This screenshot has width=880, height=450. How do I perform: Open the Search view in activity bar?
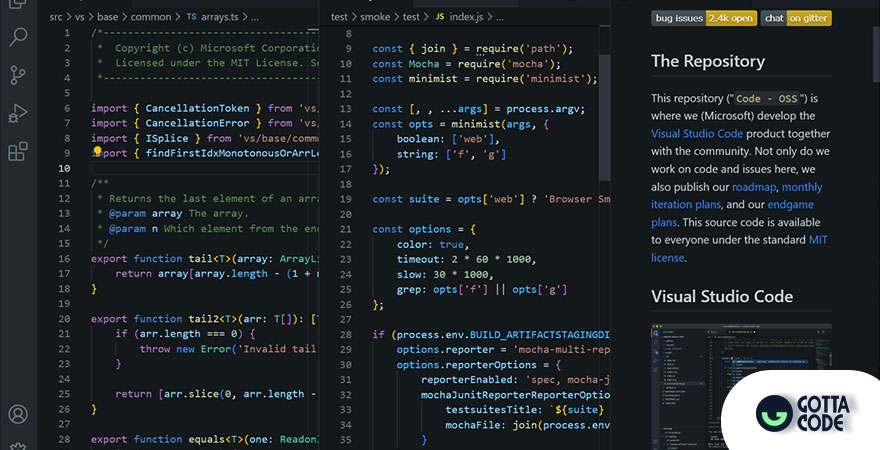18,37
